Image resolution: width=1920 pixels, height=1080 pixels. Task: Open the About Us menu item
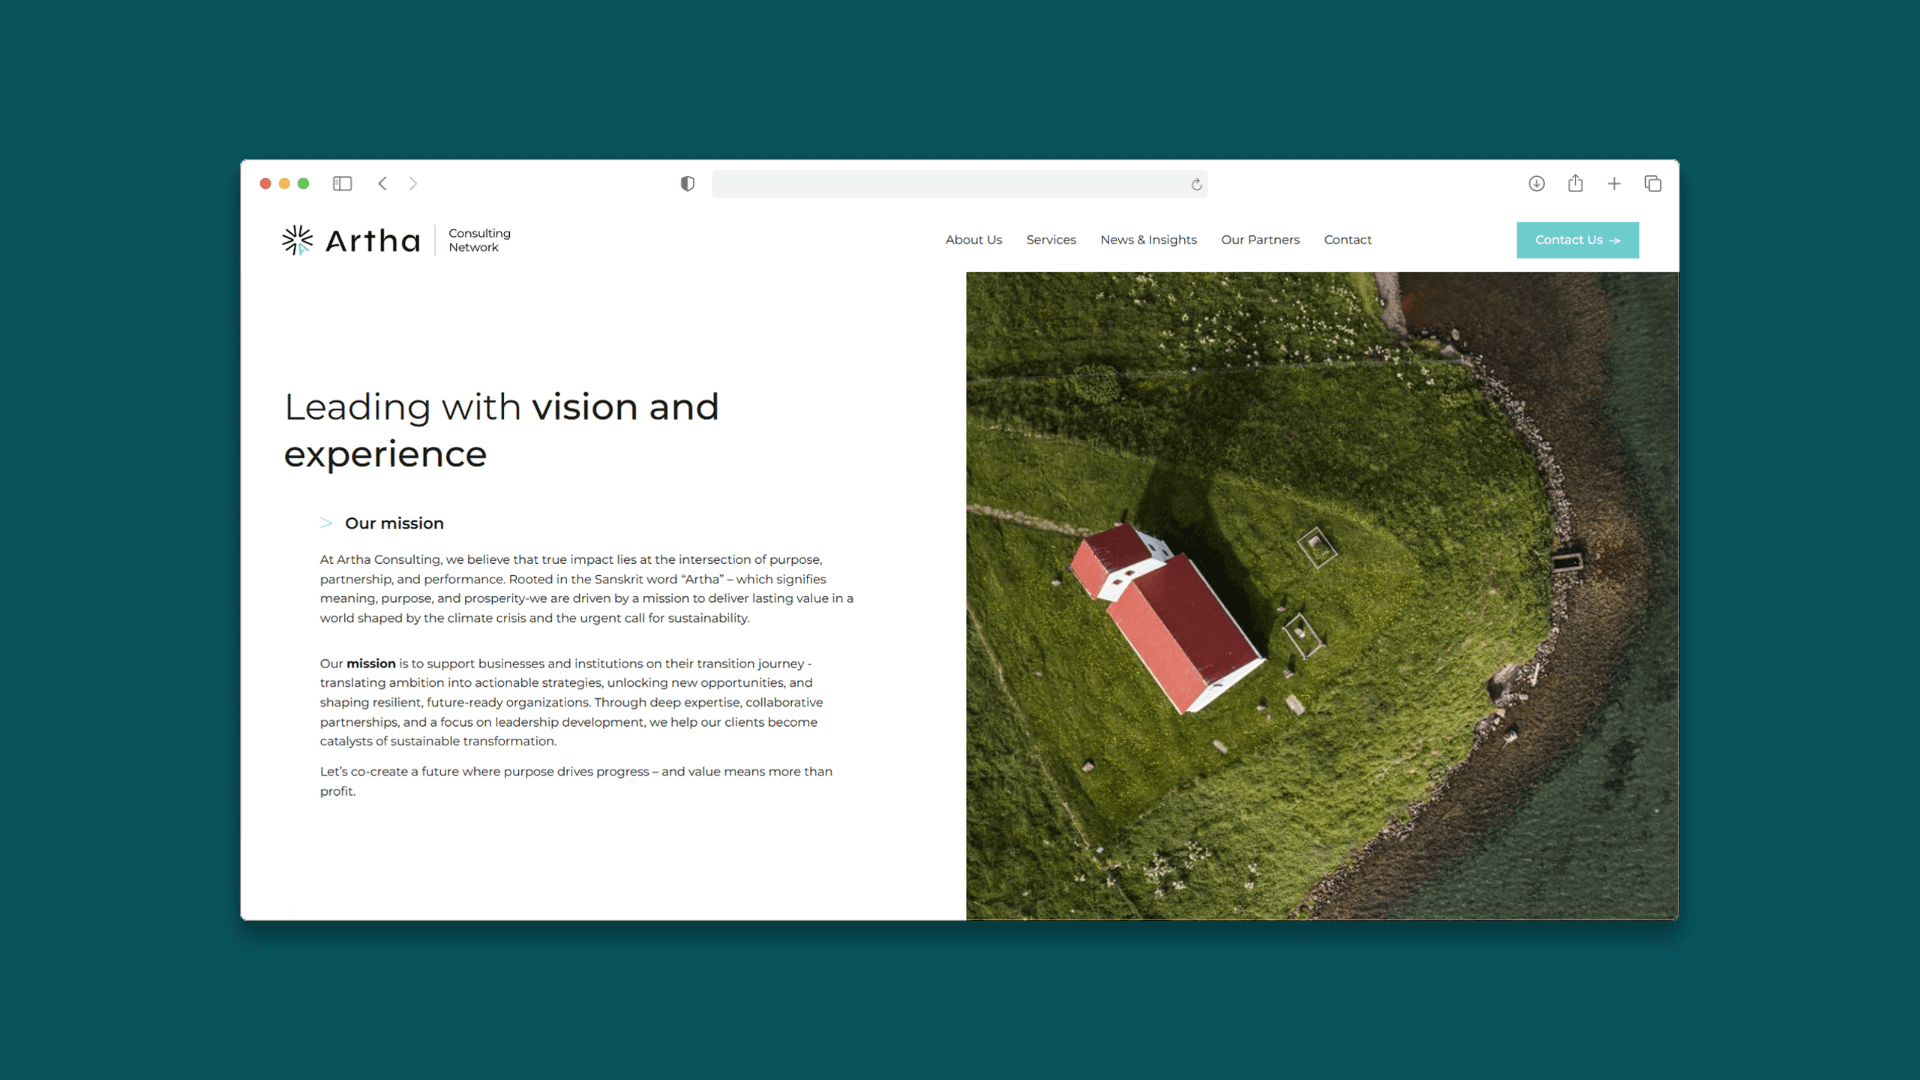pos(973,240)
